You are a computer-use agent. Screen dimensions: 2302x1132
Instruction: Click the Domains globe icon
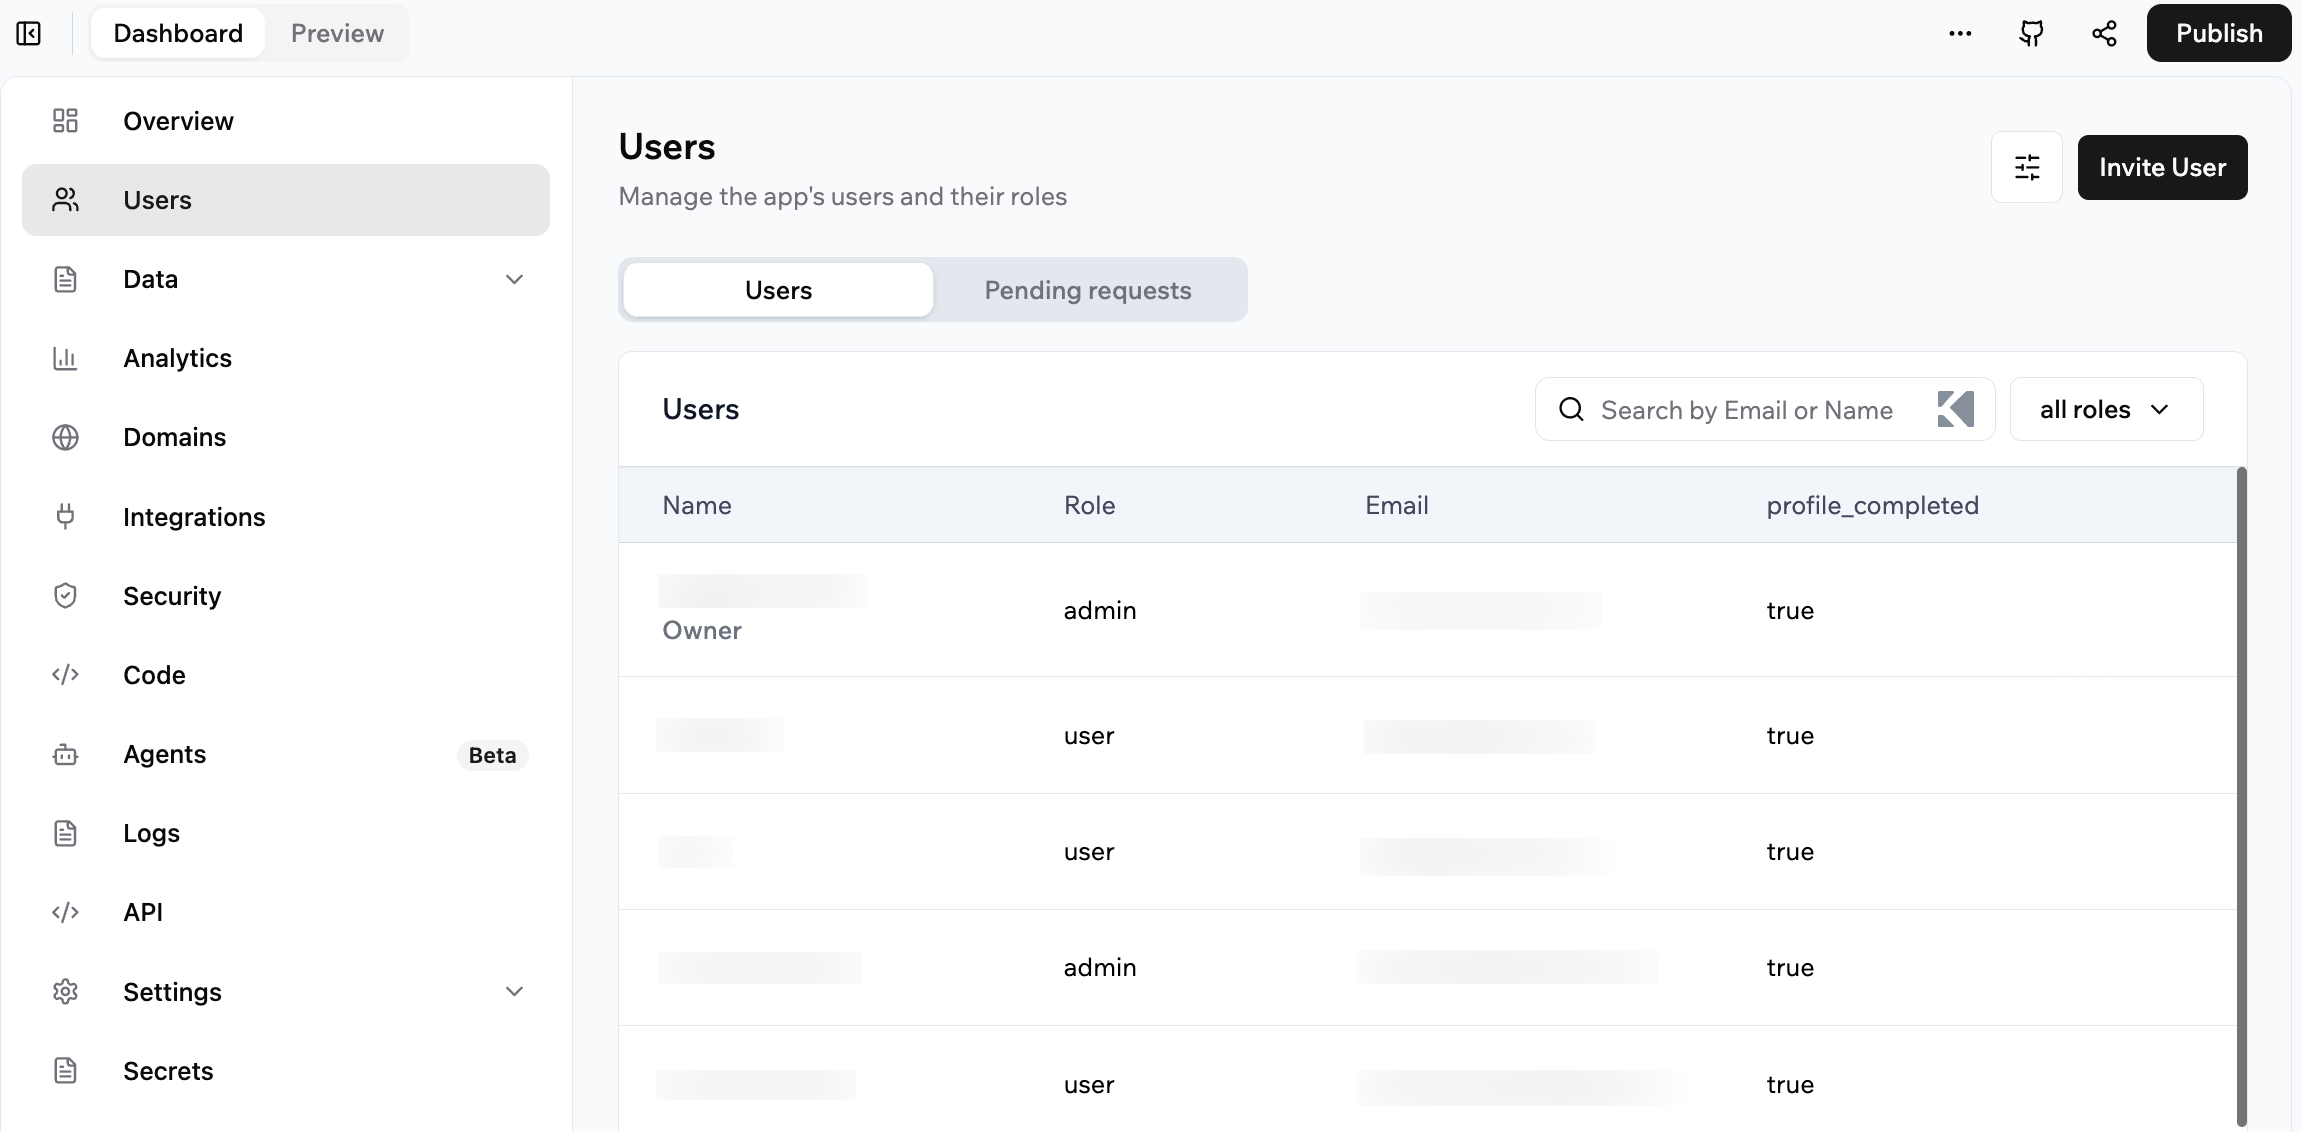point(65,437)
